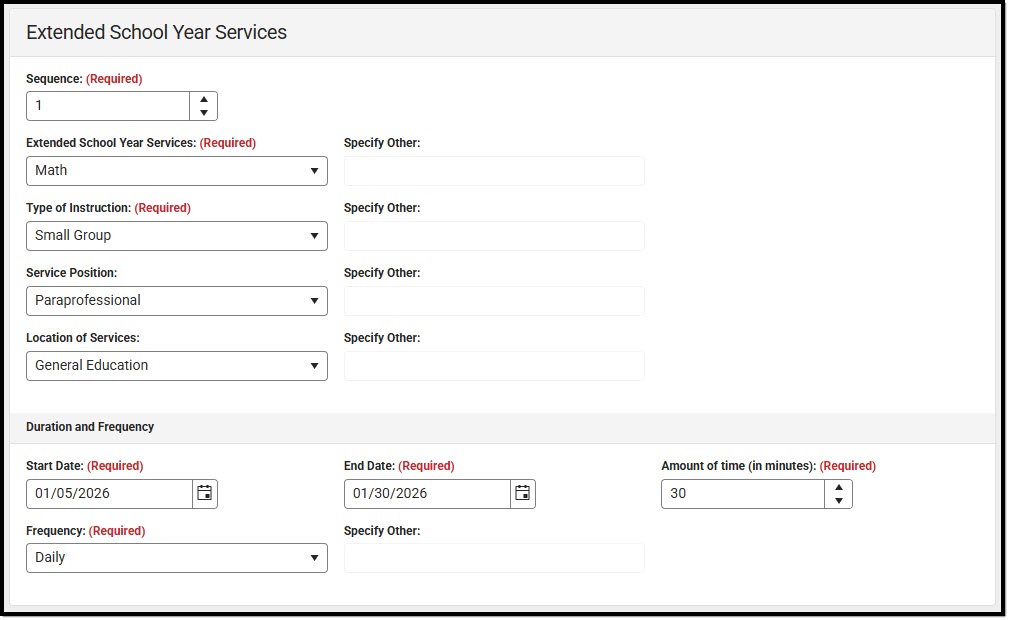
Task: Open the Start Date calendar picker
Action: tap(204, 493)
